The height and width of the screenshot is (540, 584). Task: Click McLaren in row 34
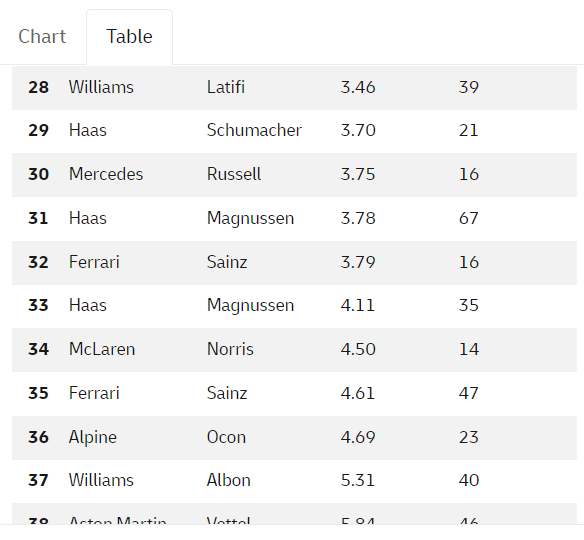click(102, 349)
